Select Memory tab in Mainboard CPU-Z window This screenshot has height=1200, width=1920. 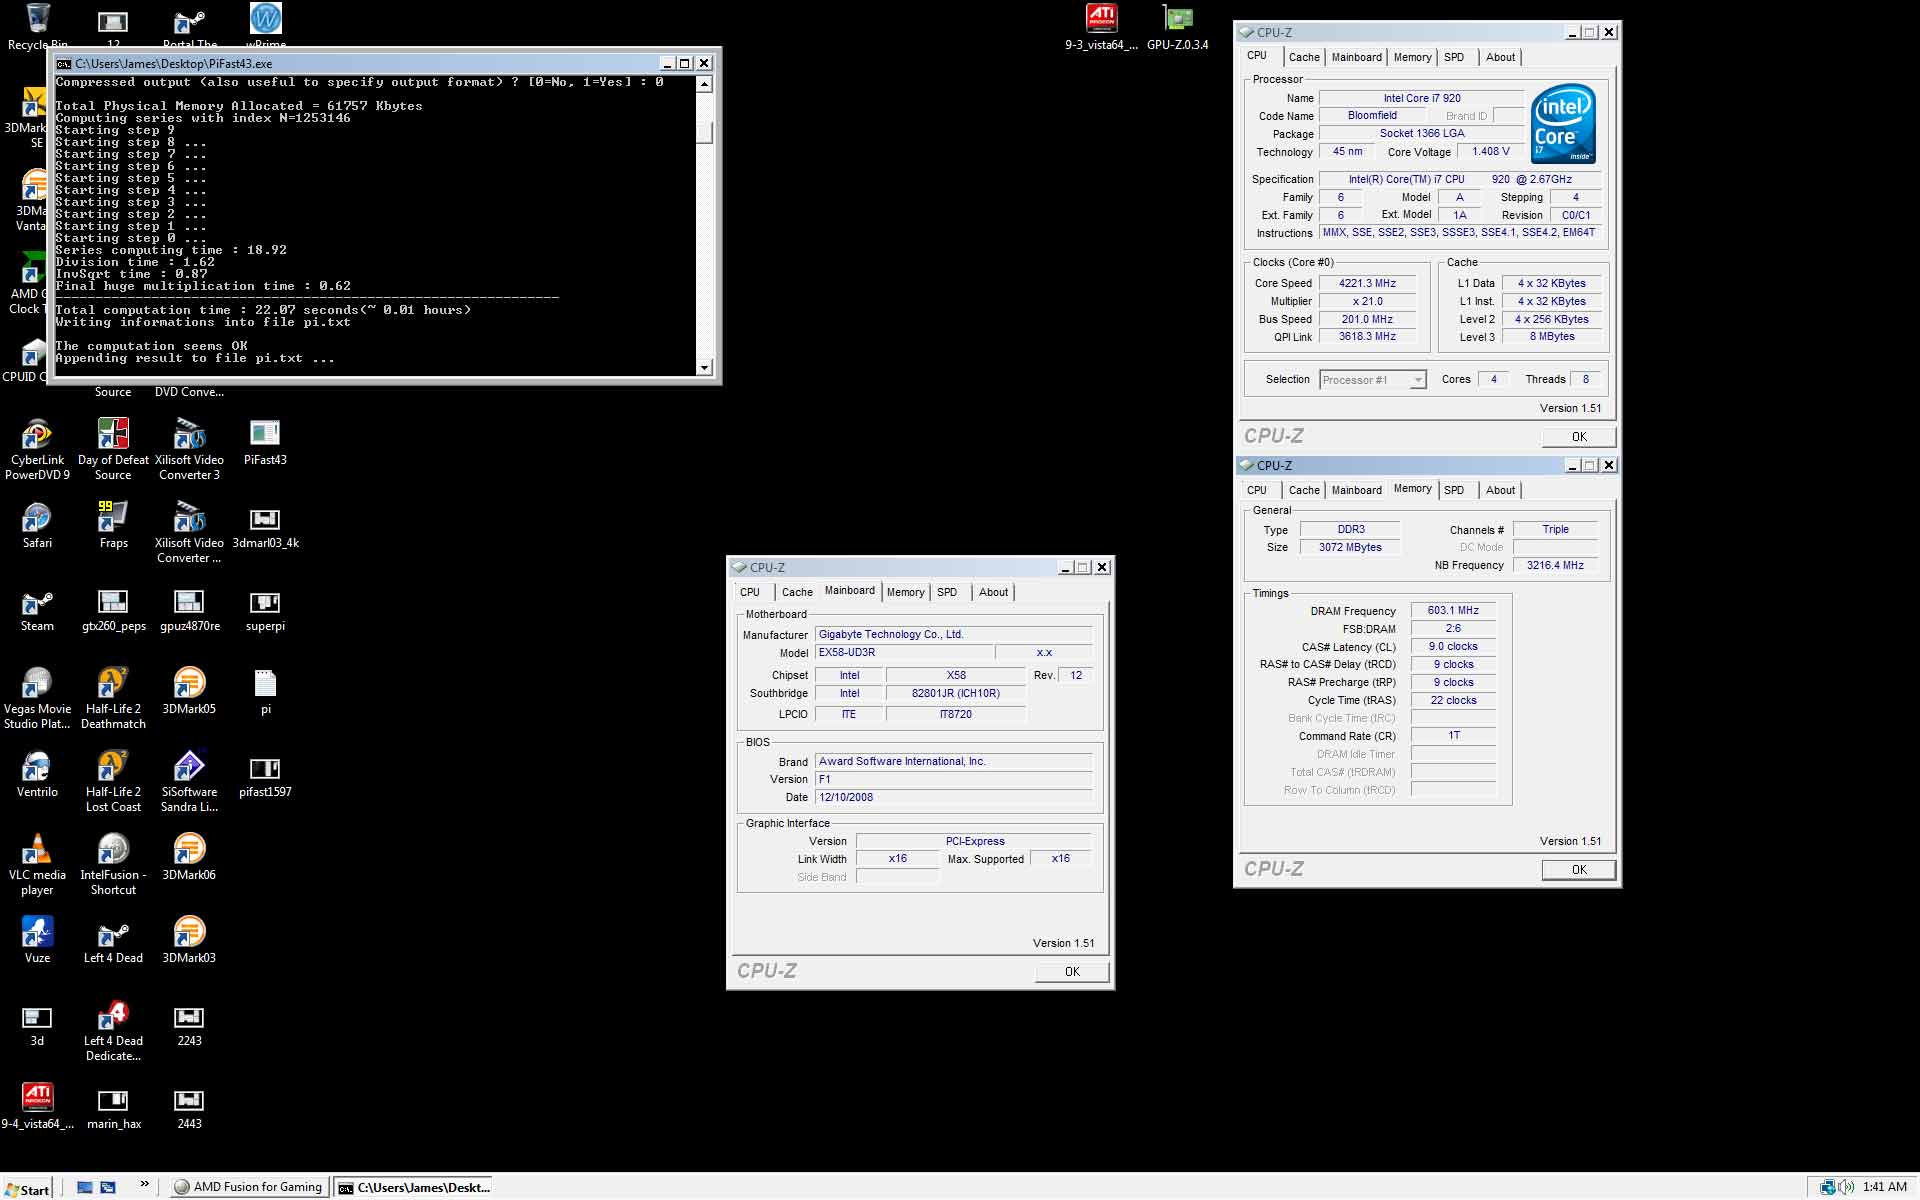(x=906, y=592)
